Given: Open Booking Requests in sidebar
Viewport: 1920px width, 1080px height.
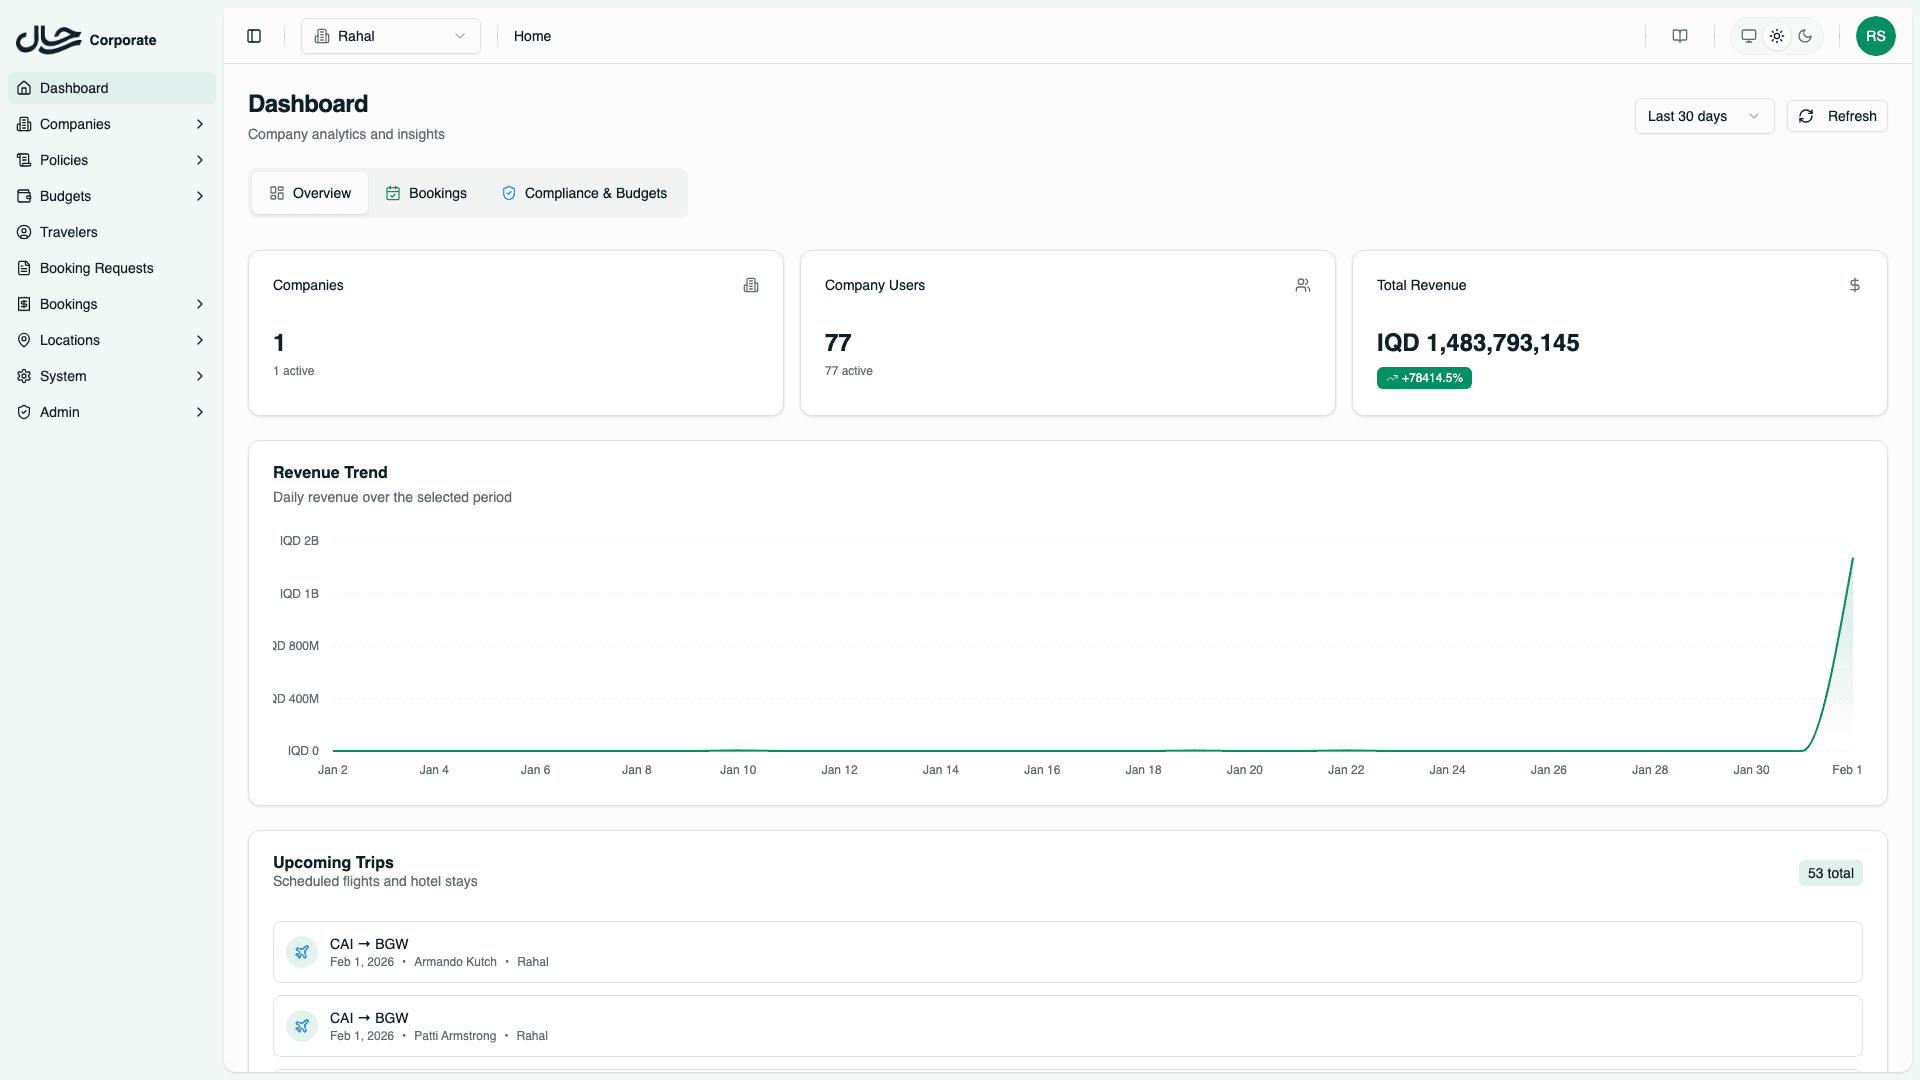Looking at the screenshot, I should point(96,268).
